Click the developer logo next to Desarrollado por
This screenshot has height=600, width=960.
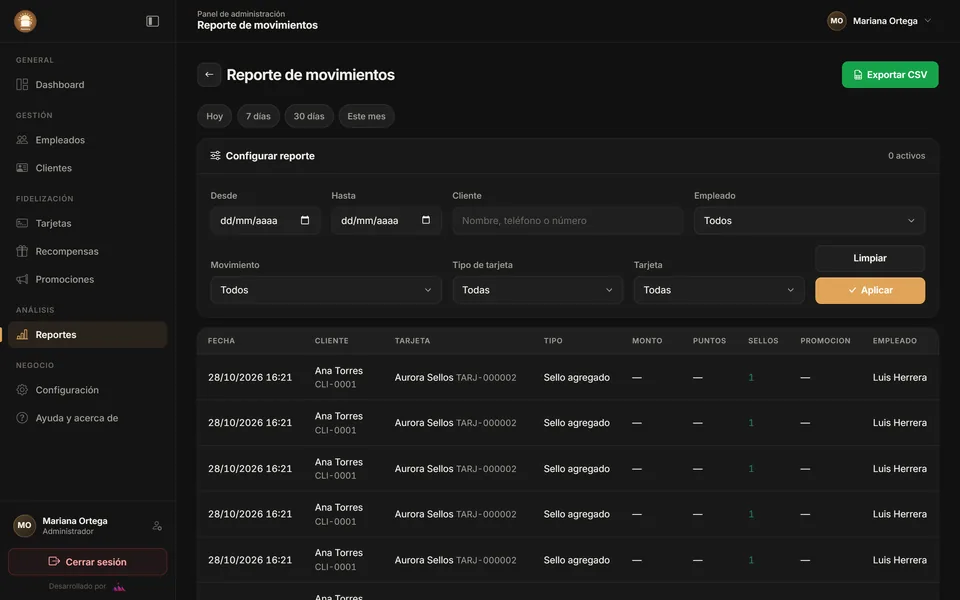[x=119, y=587]
